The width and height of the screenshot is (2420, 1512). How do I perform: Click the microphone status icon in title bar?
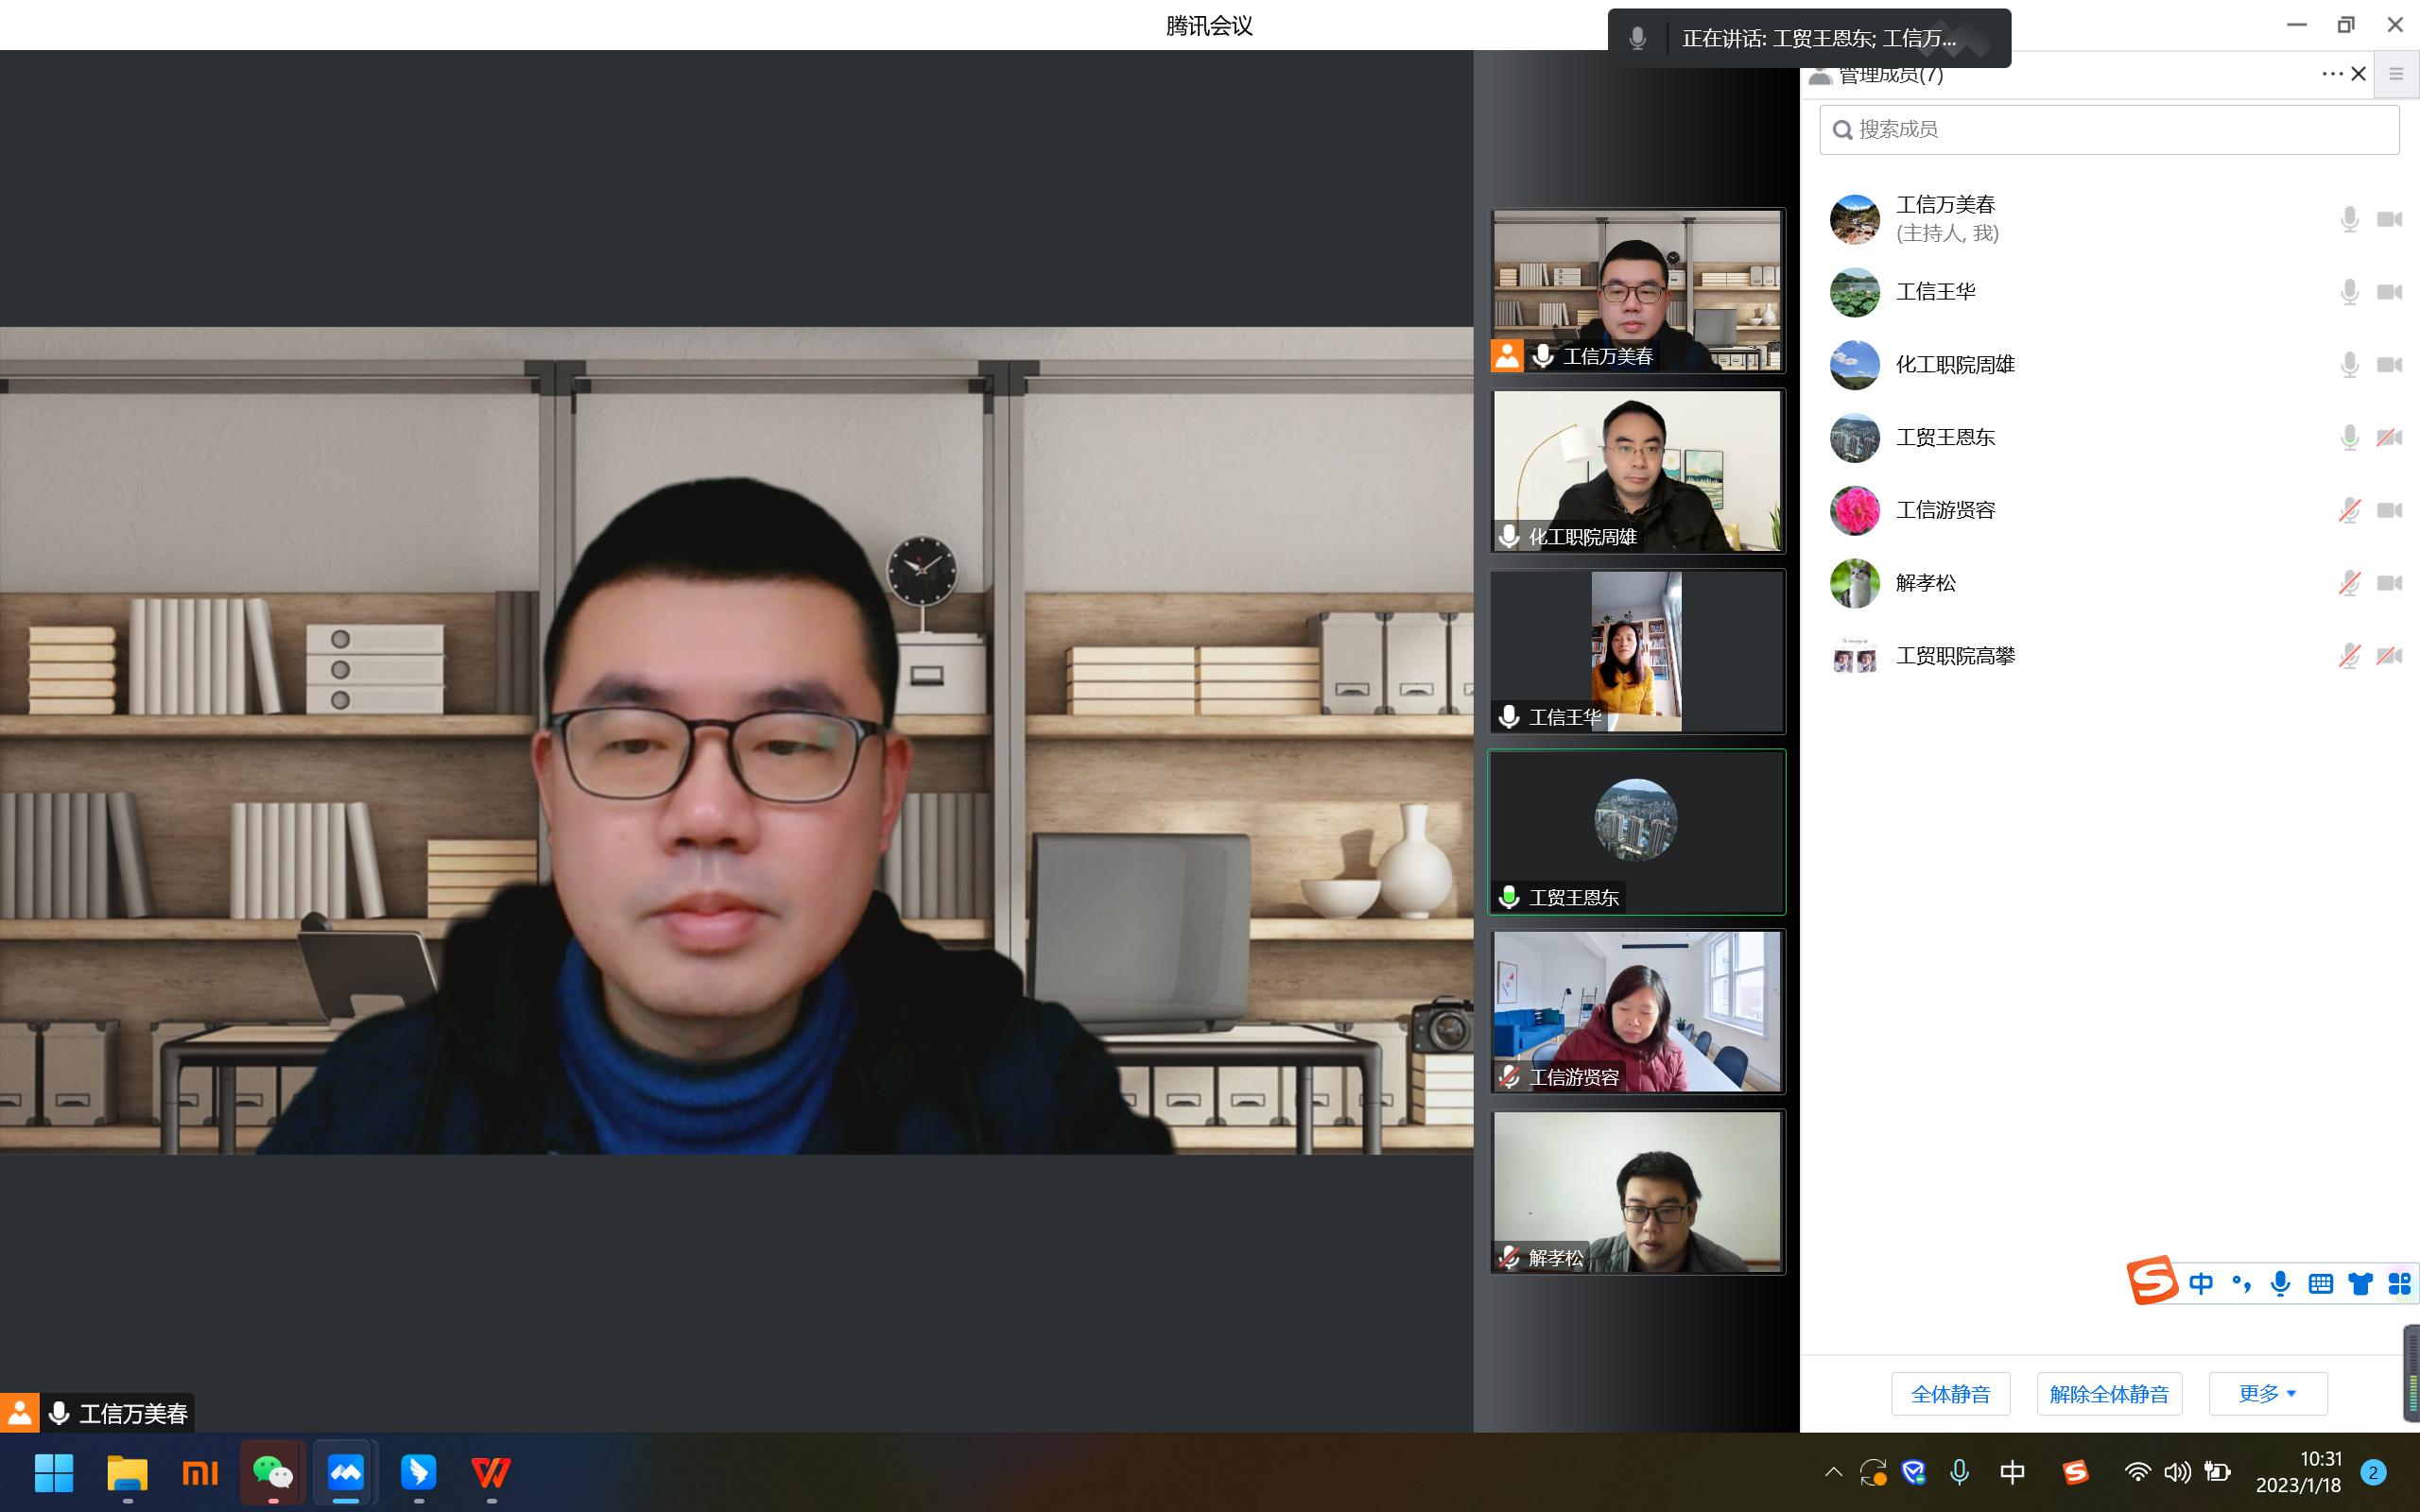pos(1636,37)
